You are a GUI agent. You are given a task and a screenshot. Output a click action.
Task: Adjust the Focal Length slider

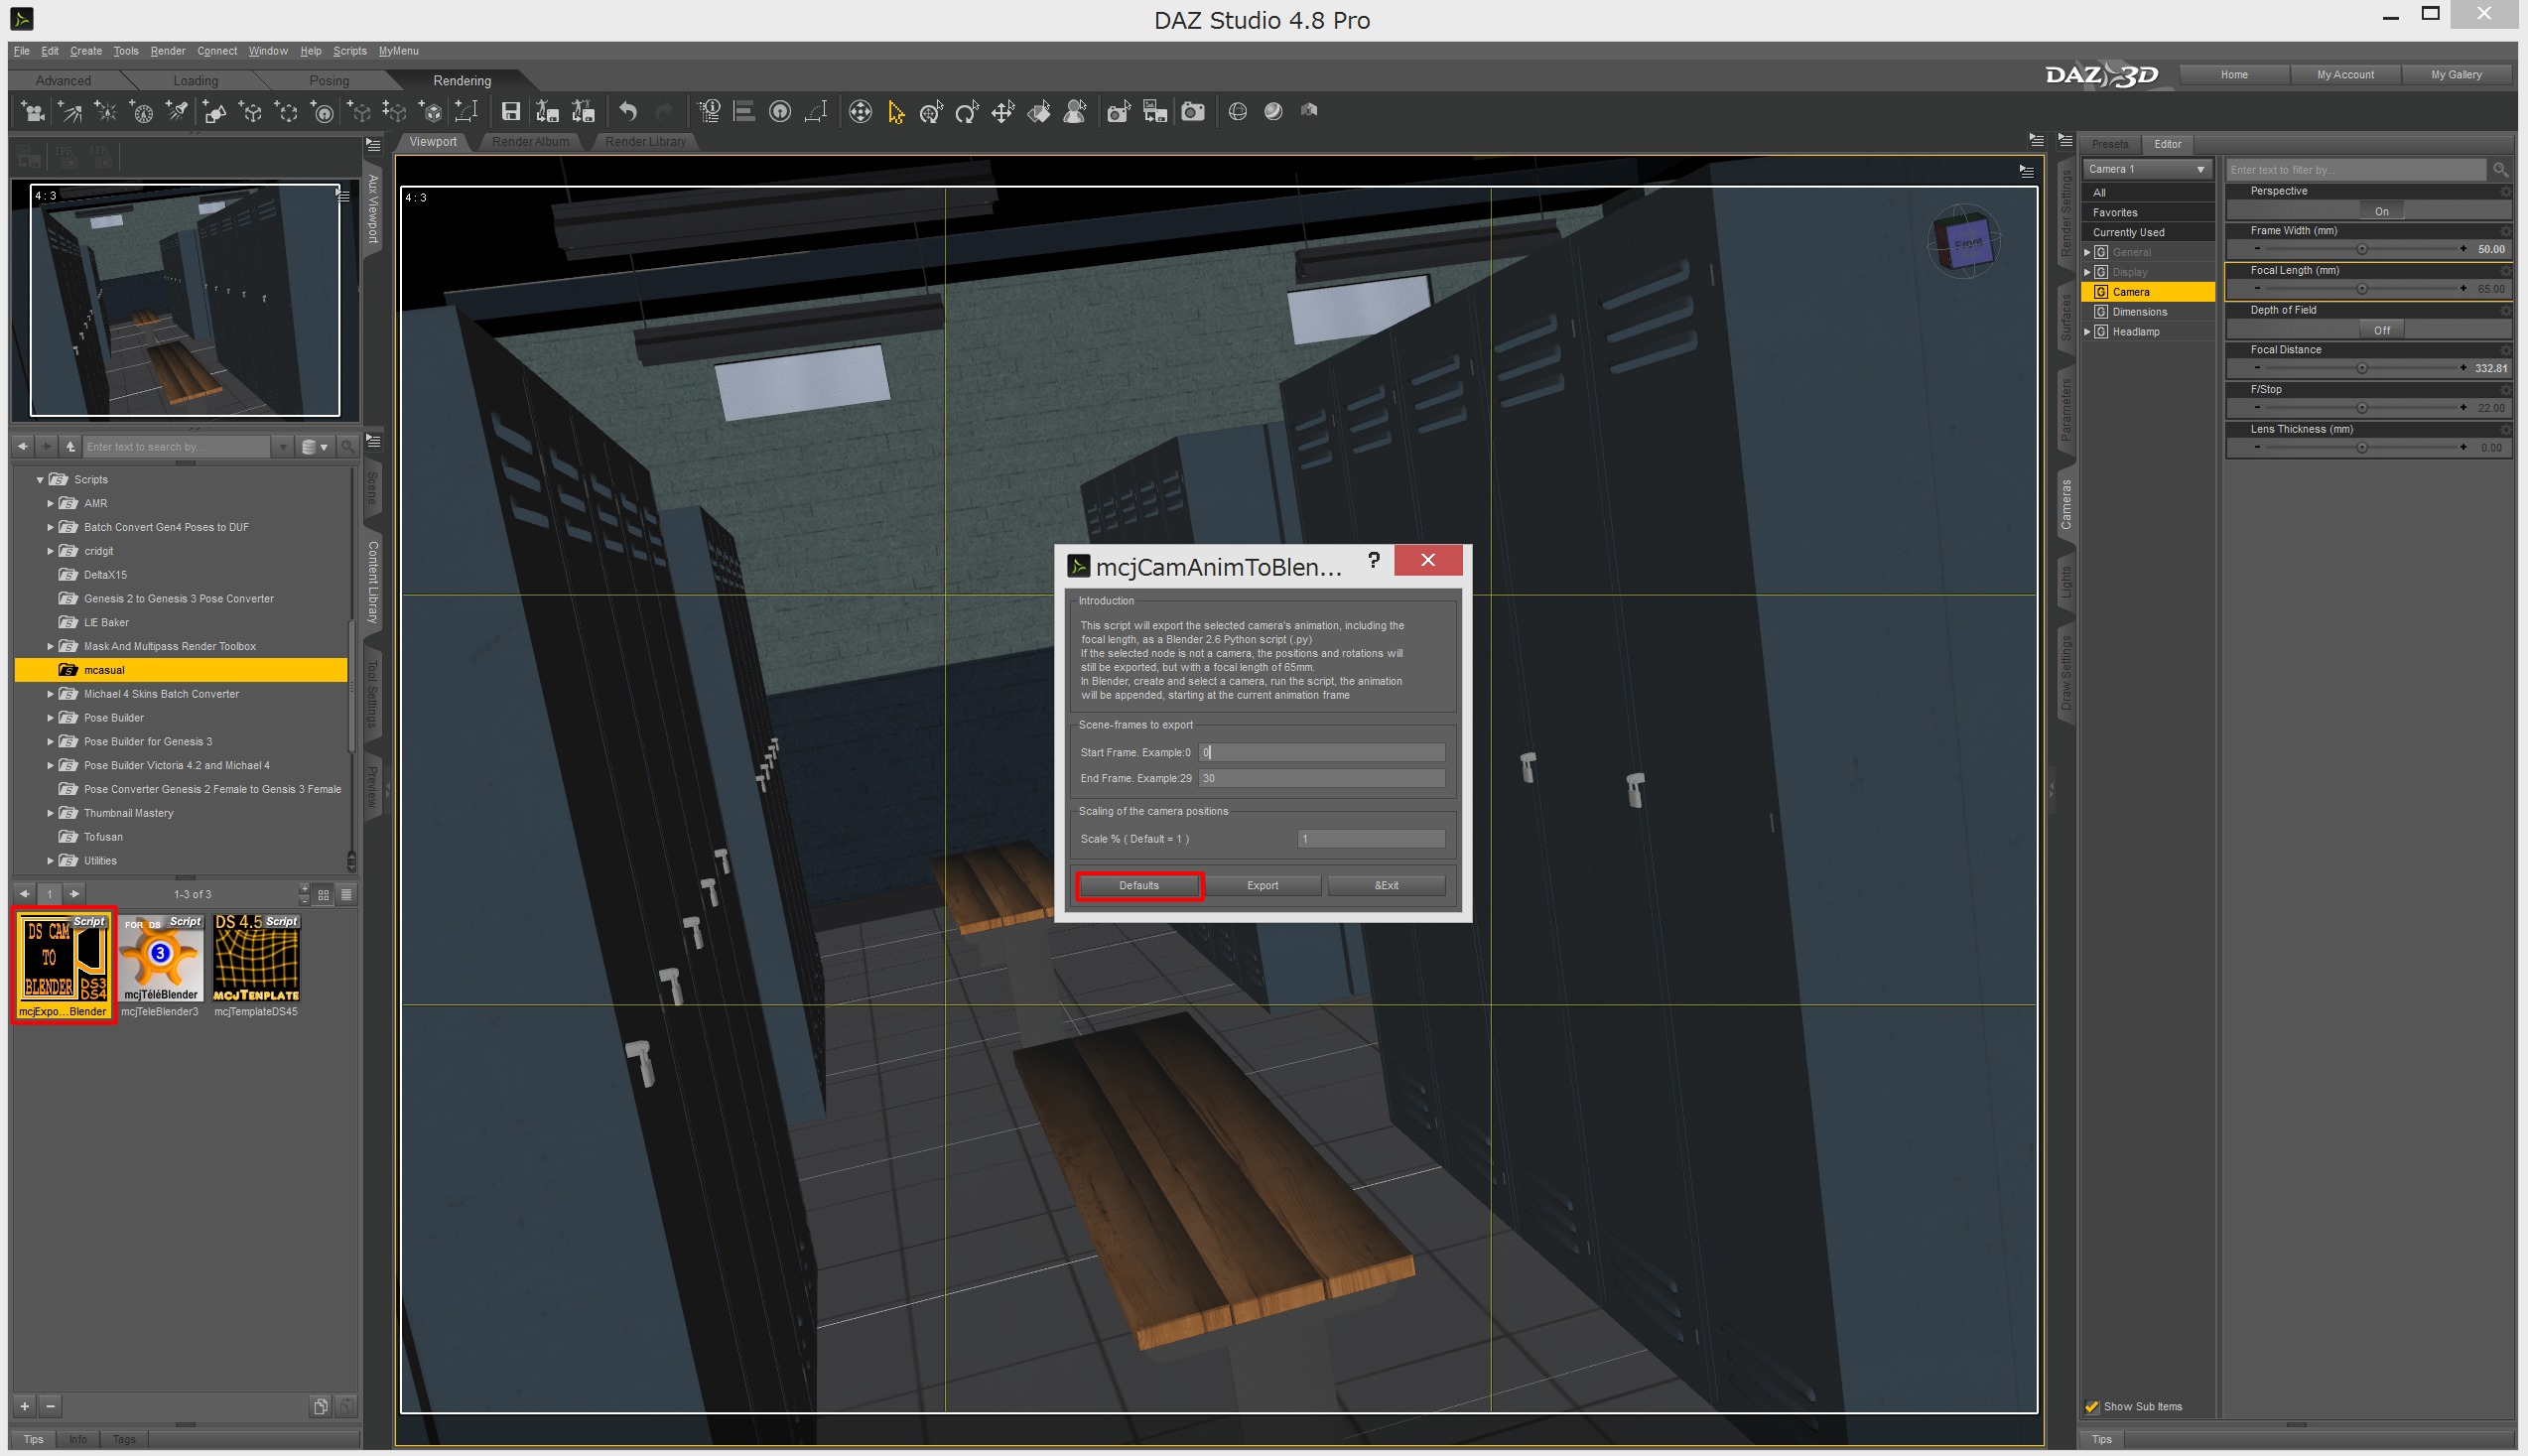coord(2361,289)
